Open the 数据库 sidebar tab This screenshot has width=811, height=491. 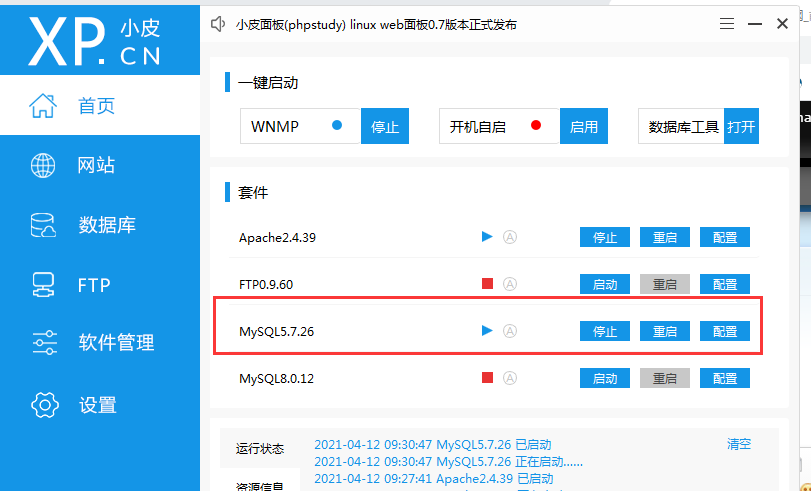click(100, 225)
